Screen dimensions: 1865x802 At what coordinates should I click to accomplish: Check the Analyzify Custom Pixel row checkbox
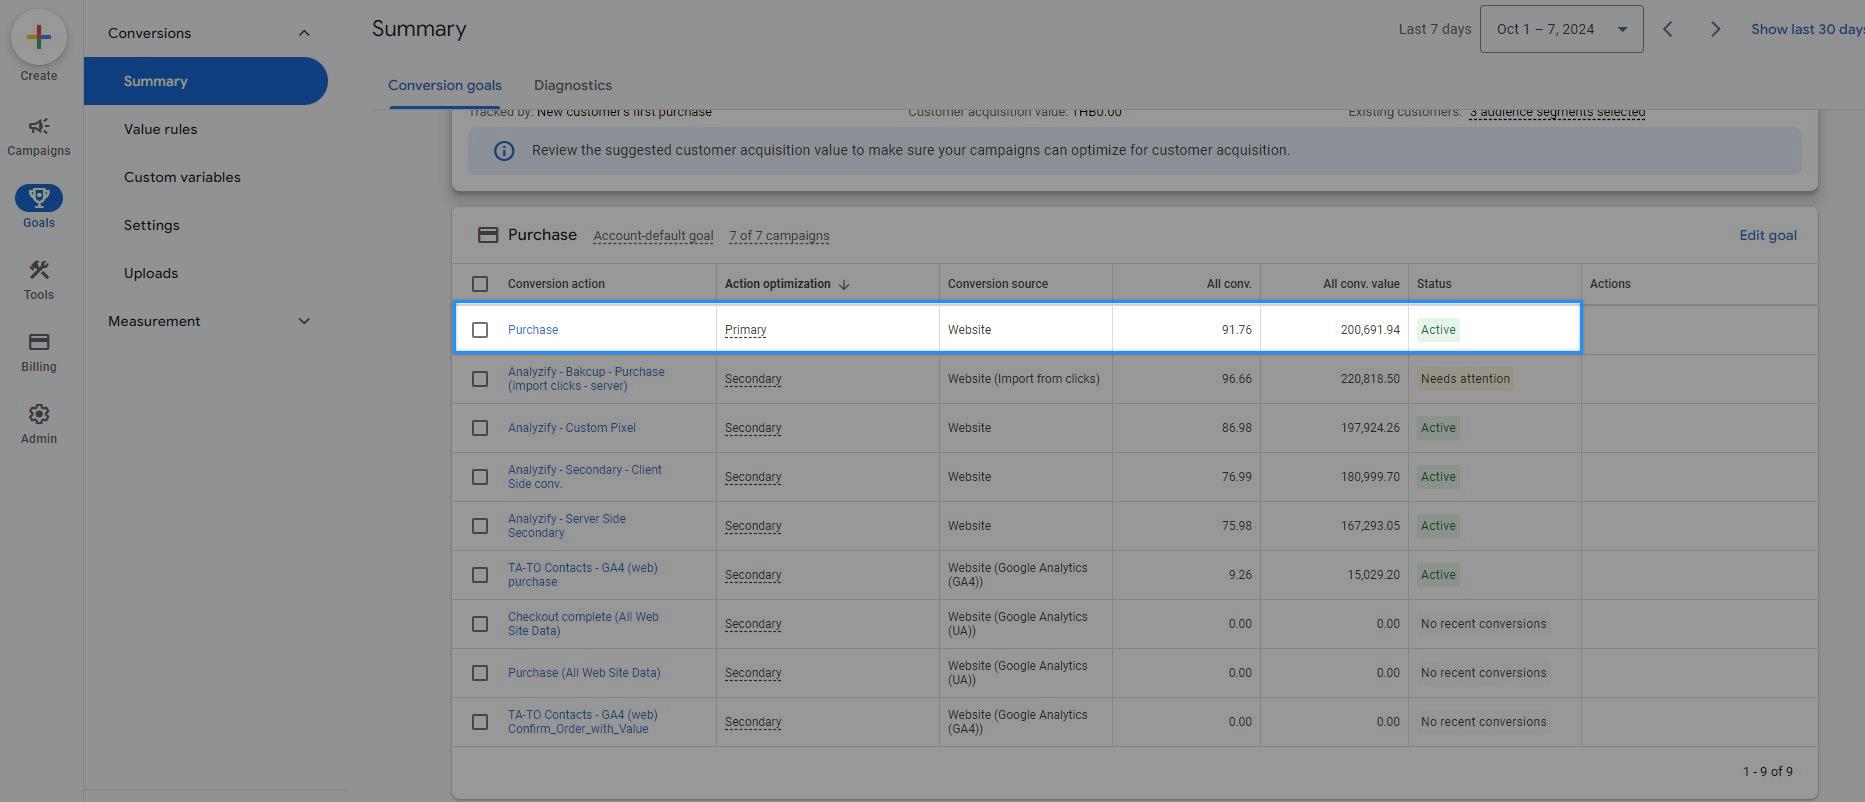coord(480,428)
